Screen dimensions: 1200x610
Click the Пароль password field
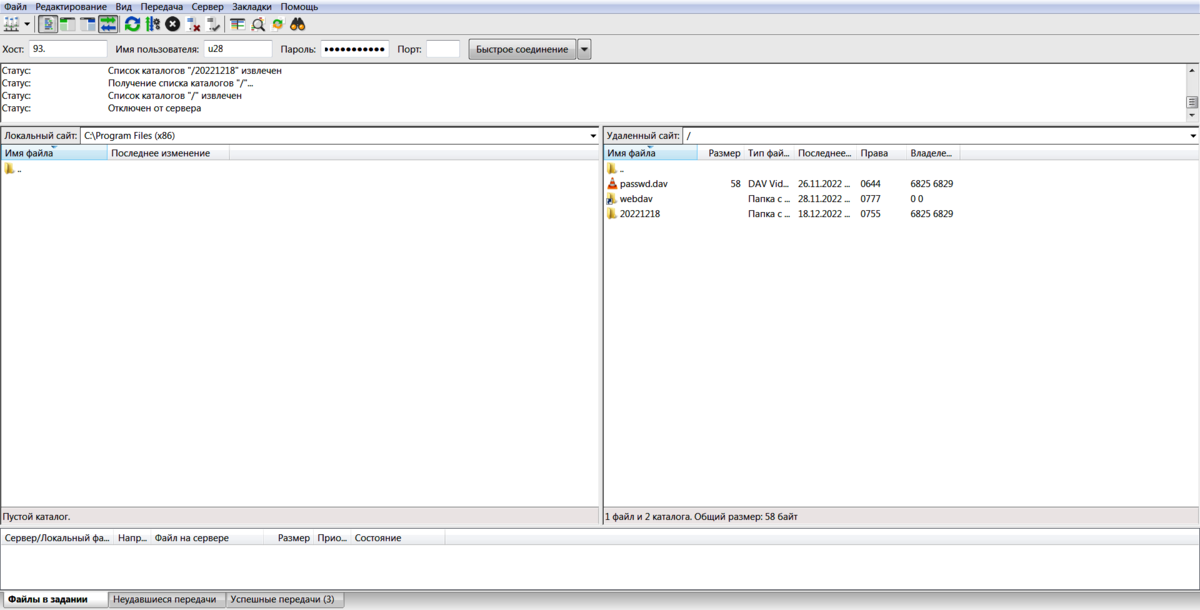pyautogui.click(x=355, y=49)
